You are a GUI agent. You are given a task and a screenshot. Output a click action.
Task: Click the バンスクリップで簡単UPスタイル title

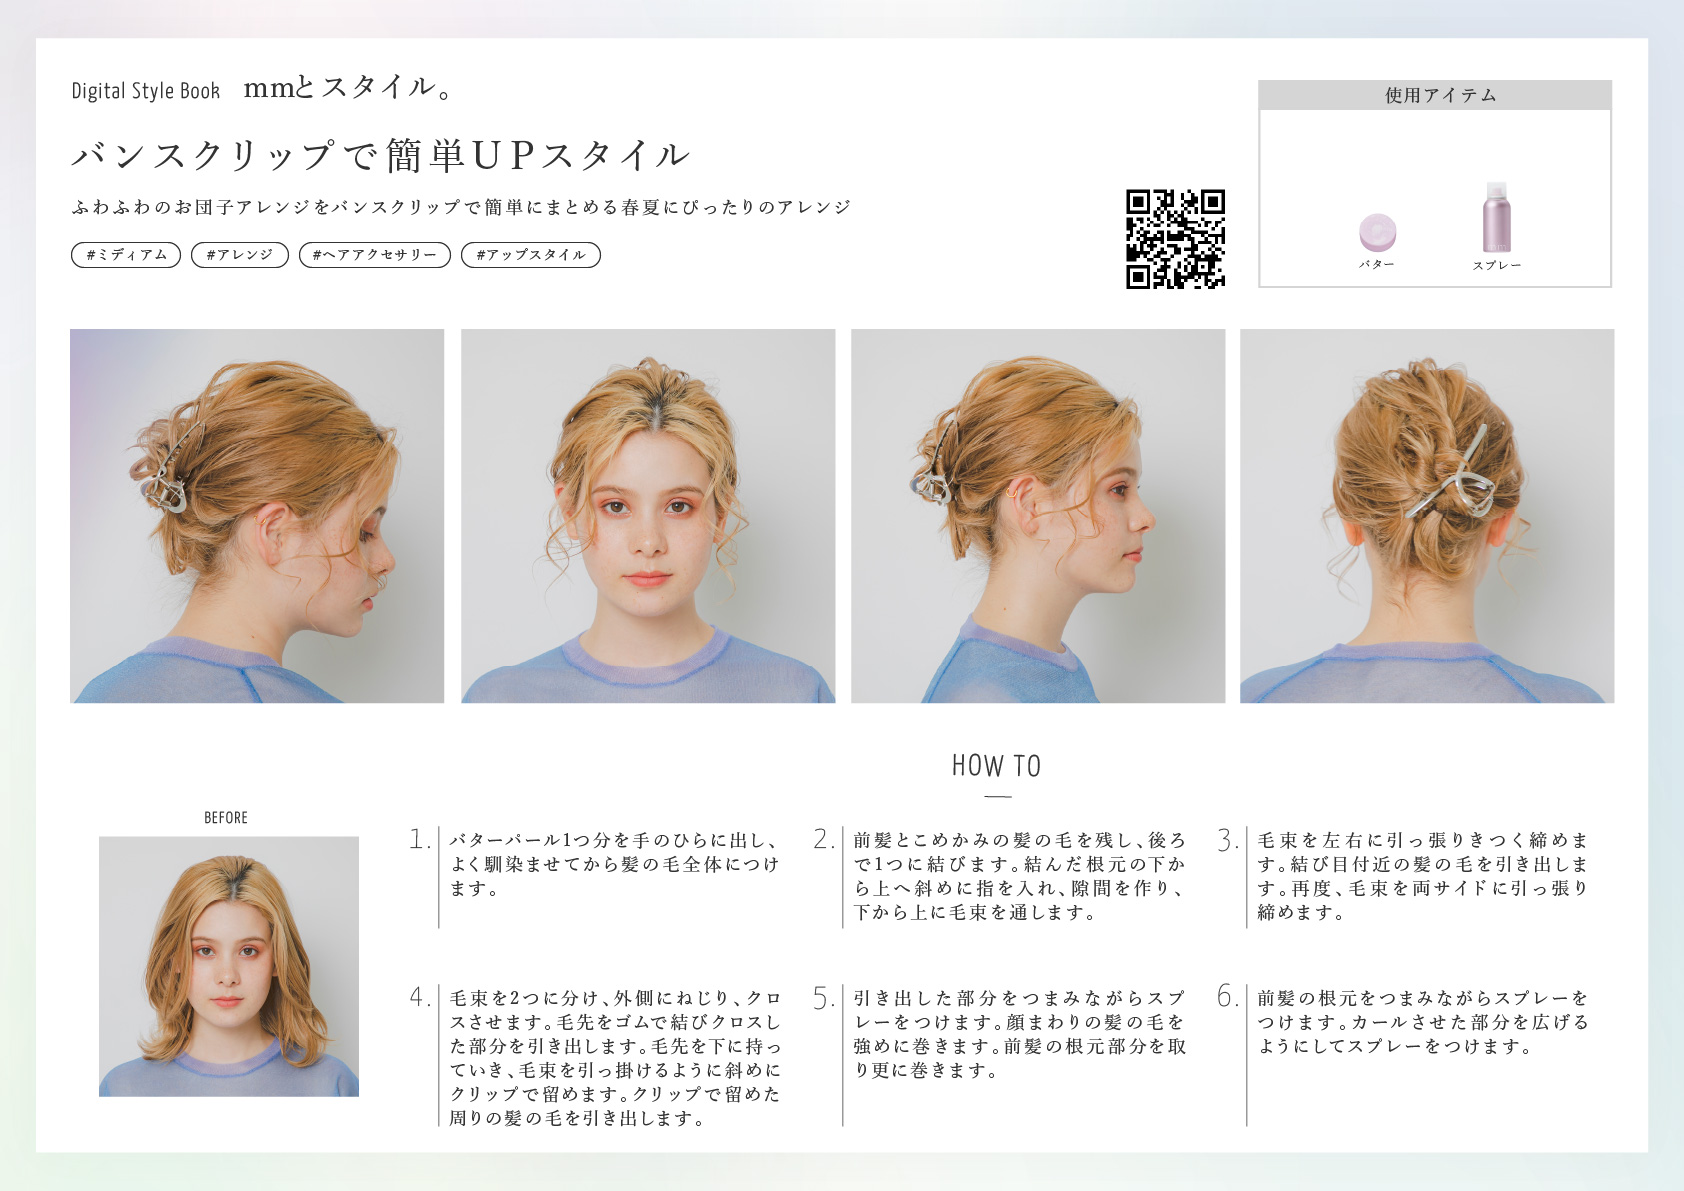click(x=380, y=155)
